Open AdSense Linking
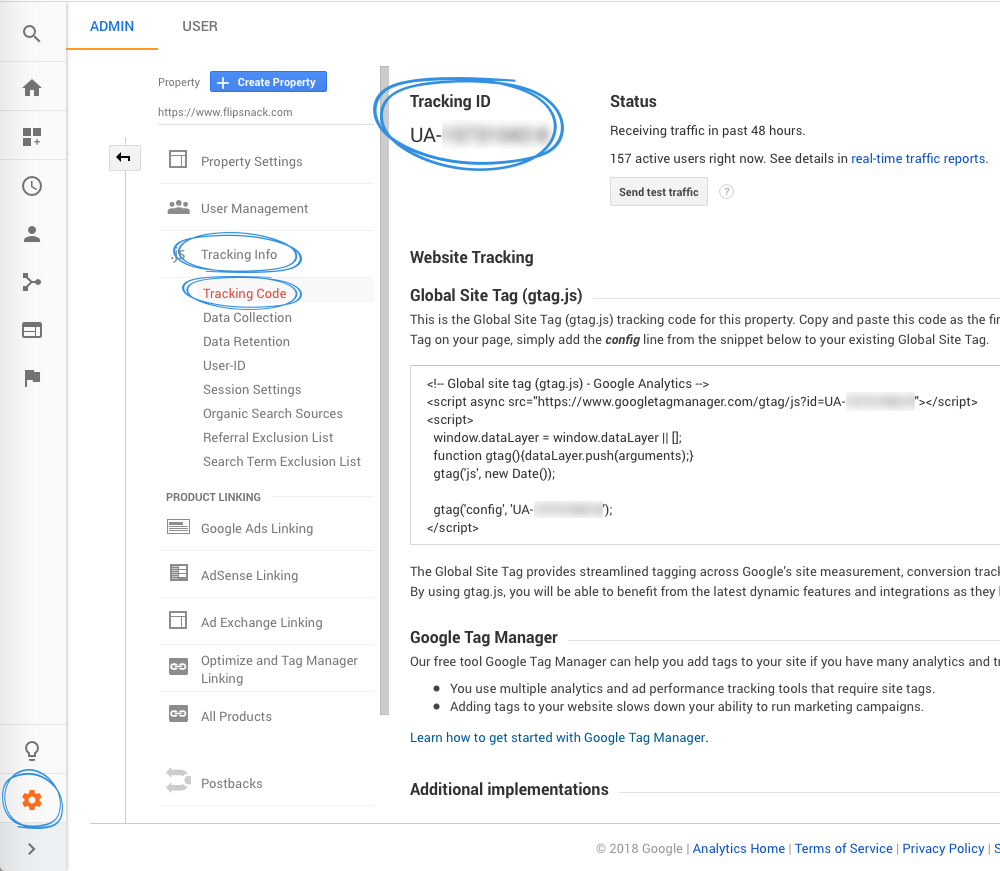Viewport: 1000px width, 871px height. click(x=249, y=575)
